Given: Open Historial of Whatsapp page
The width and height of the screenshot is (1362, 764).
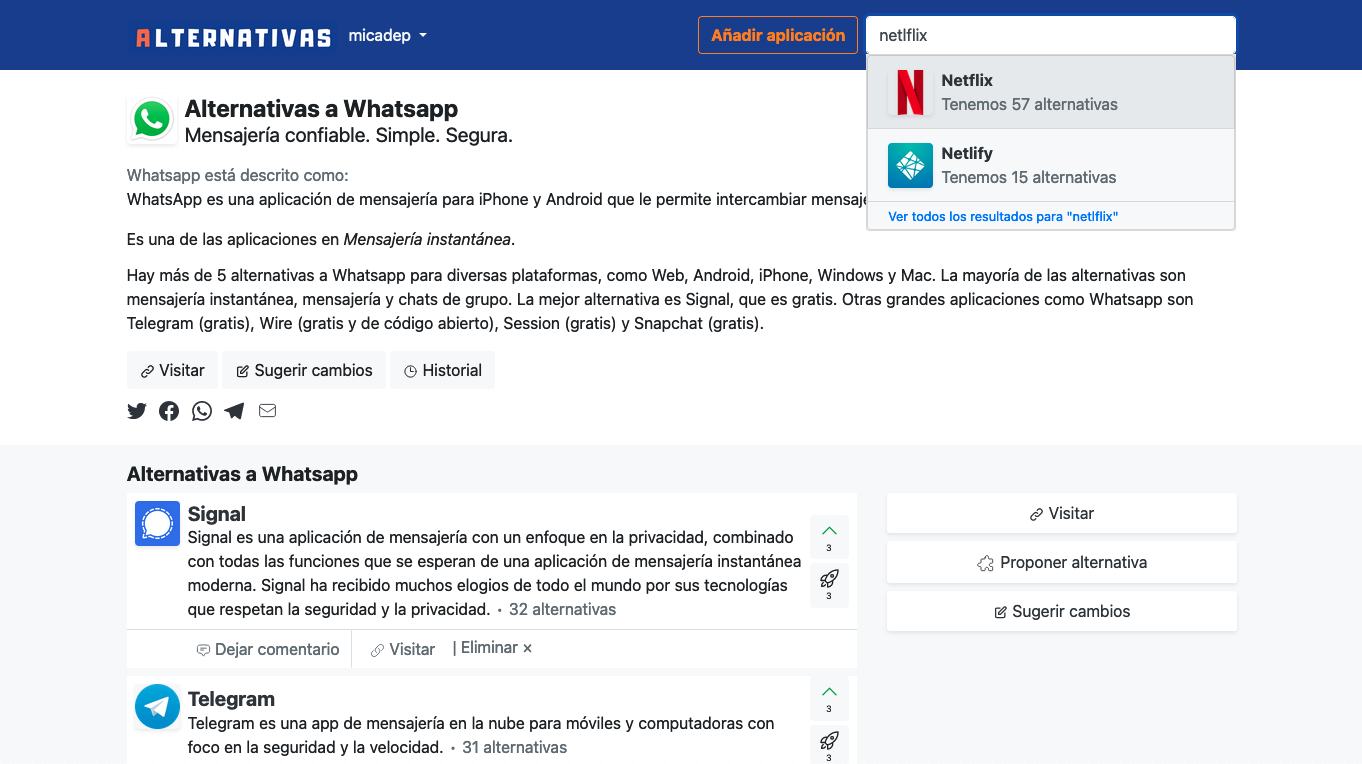Looking at the screenshot, I should click(442, 370).
